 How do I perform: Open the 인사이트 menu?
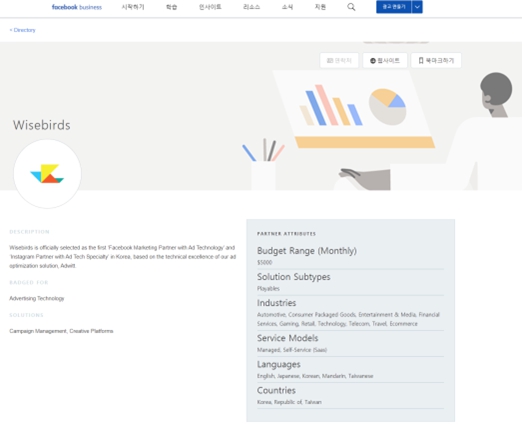pyautogui.click(x=210, y=7)
